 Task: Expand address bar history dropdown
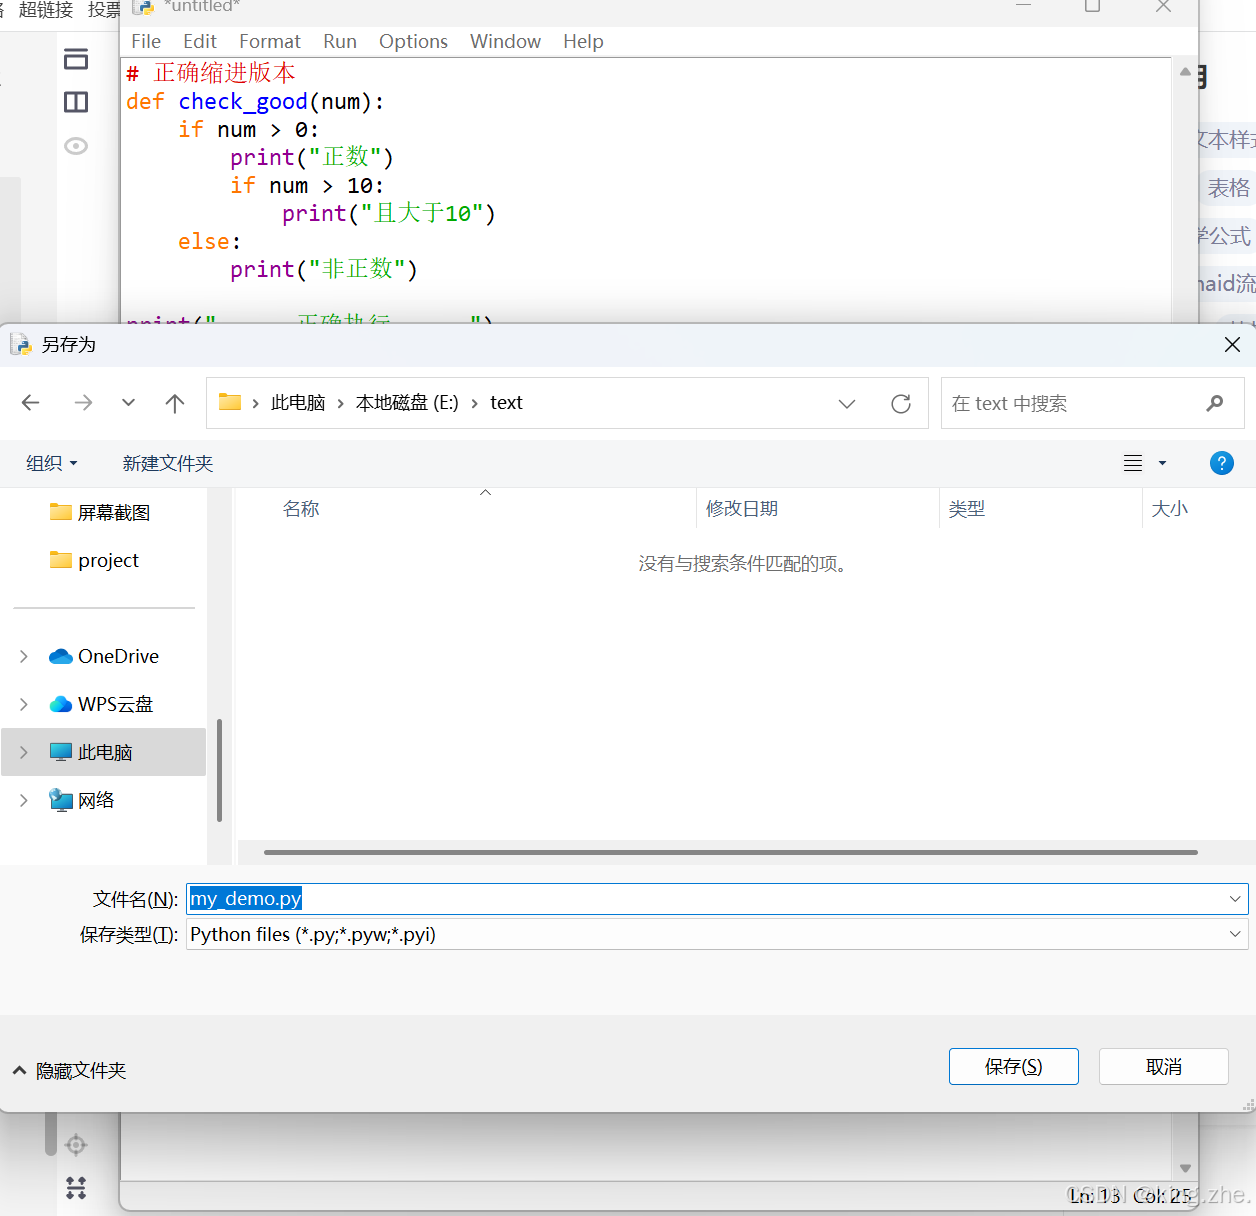point(847,404)
